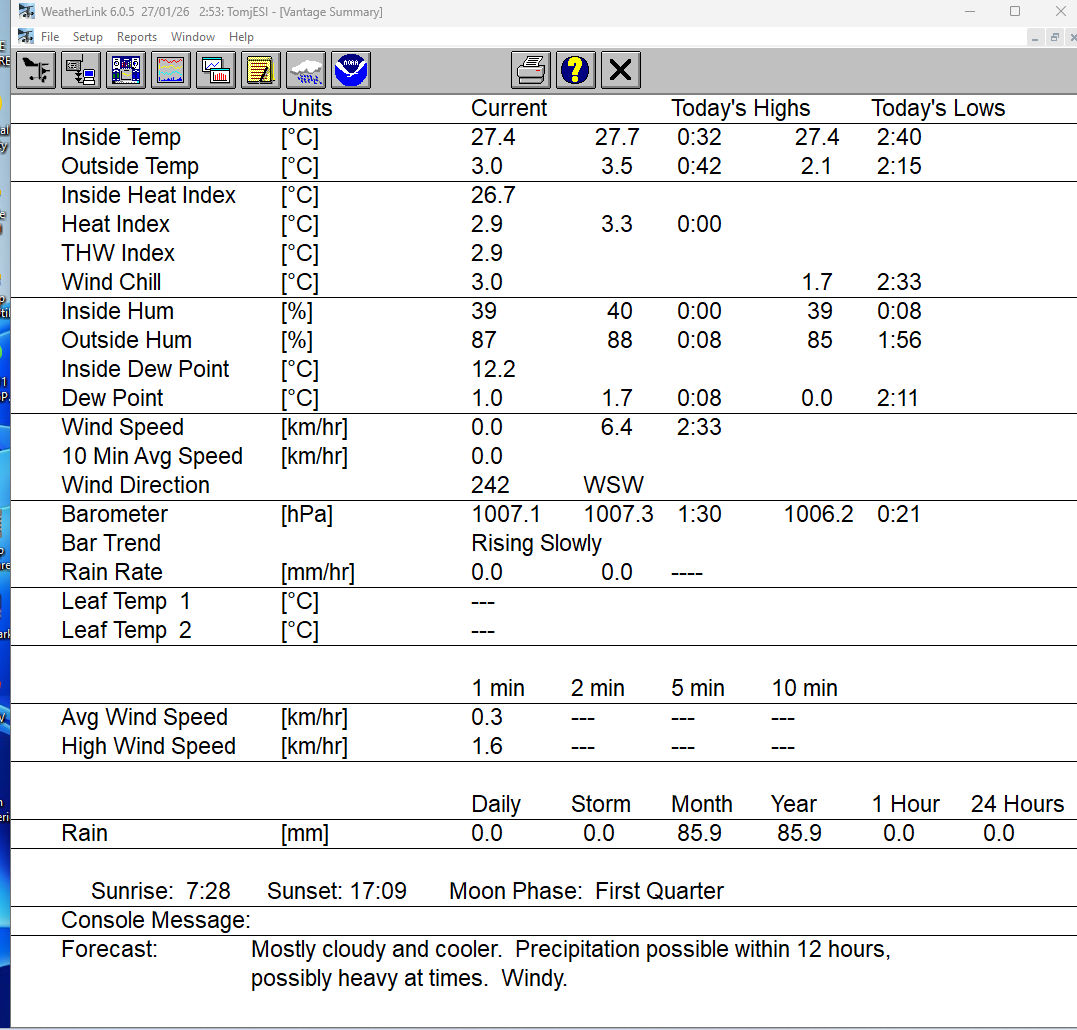The width and height of the screenshot is (1077, 1030).
Task: Open the Window menu
Action: coord(193,37)
